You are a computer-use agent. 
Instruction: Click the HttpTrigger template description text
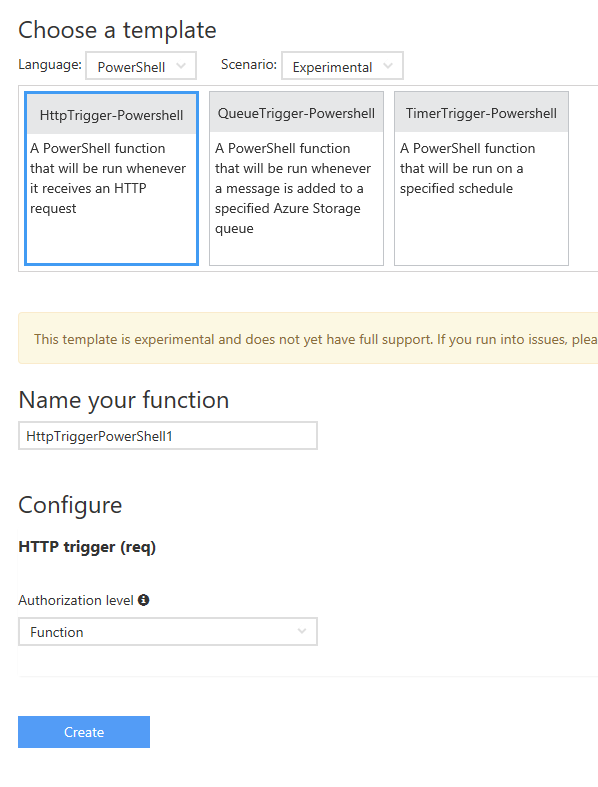108,178
